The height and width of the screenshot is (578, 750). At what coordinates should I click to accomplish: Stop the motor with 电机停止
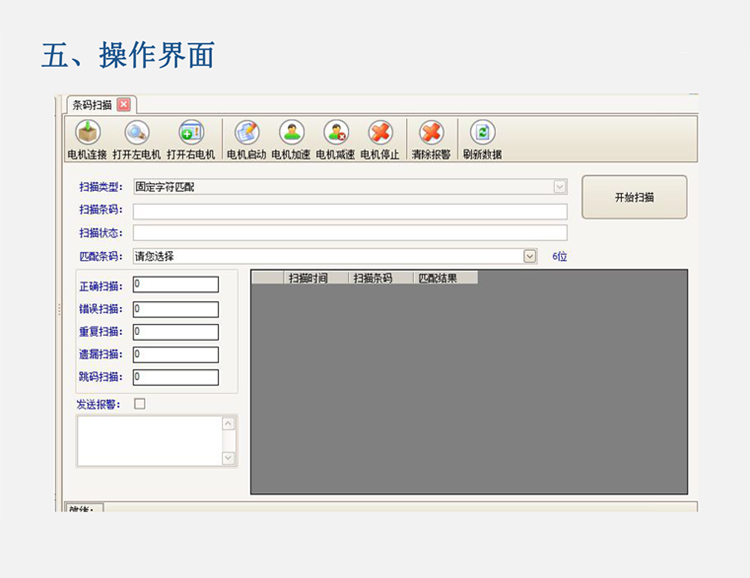point(380,133)
